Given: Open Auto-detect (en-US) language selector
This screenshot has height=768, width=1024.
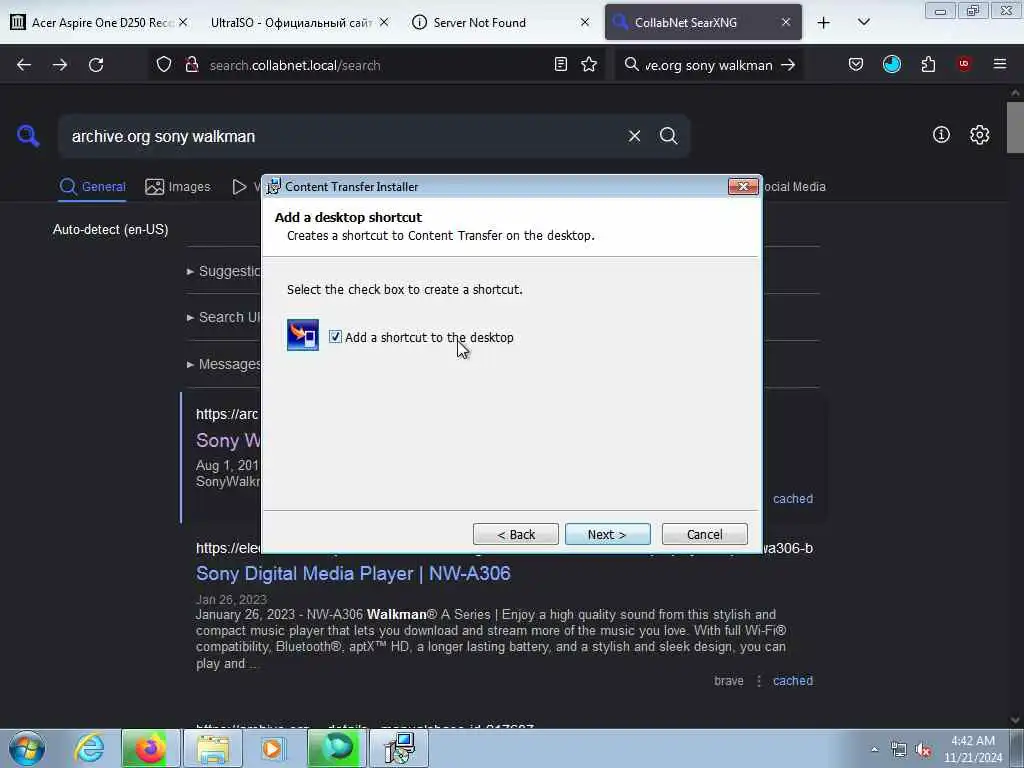Looking at the screenshot, I should click(x=110, y=229).
